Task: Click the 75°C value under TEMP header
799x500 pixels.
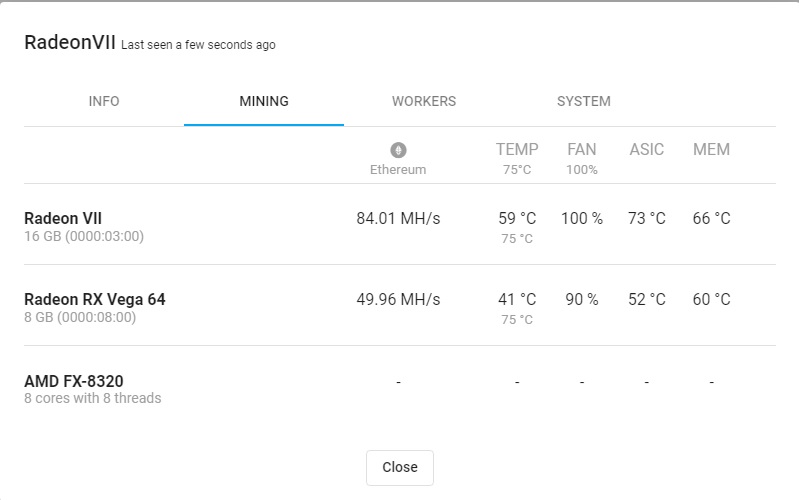Action: 517,170
